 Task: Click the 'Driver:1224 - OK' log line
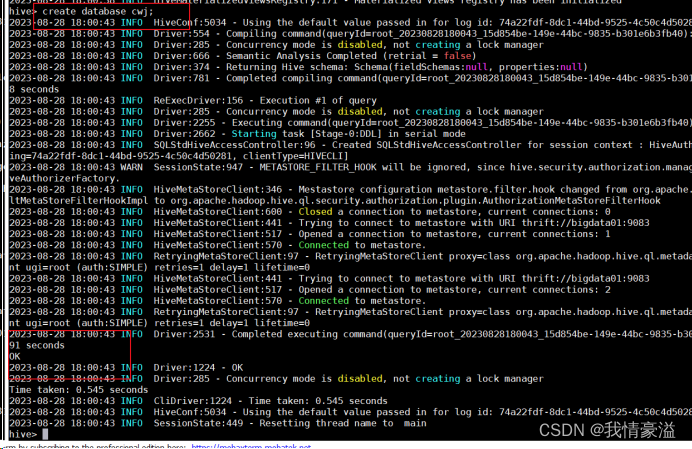[x=126, y=368]
